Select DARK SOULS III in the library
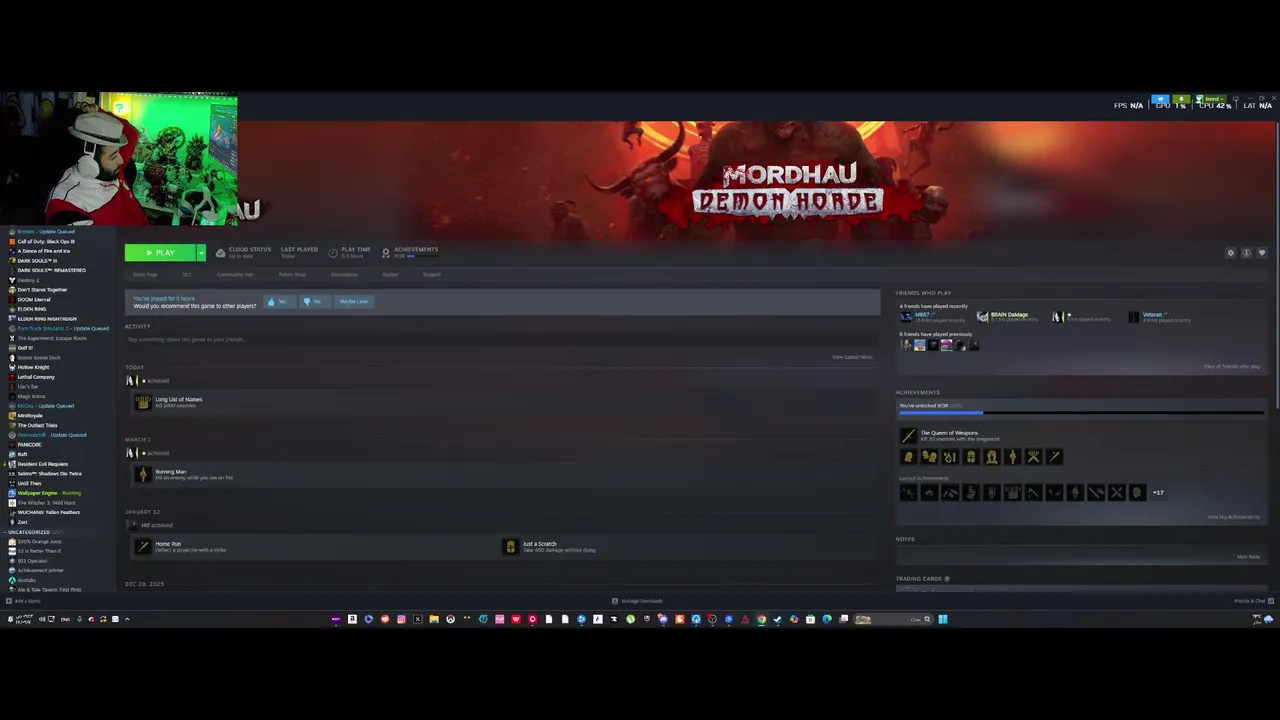The width and height of the screenshot is (1280, 720). pos(37,260)
